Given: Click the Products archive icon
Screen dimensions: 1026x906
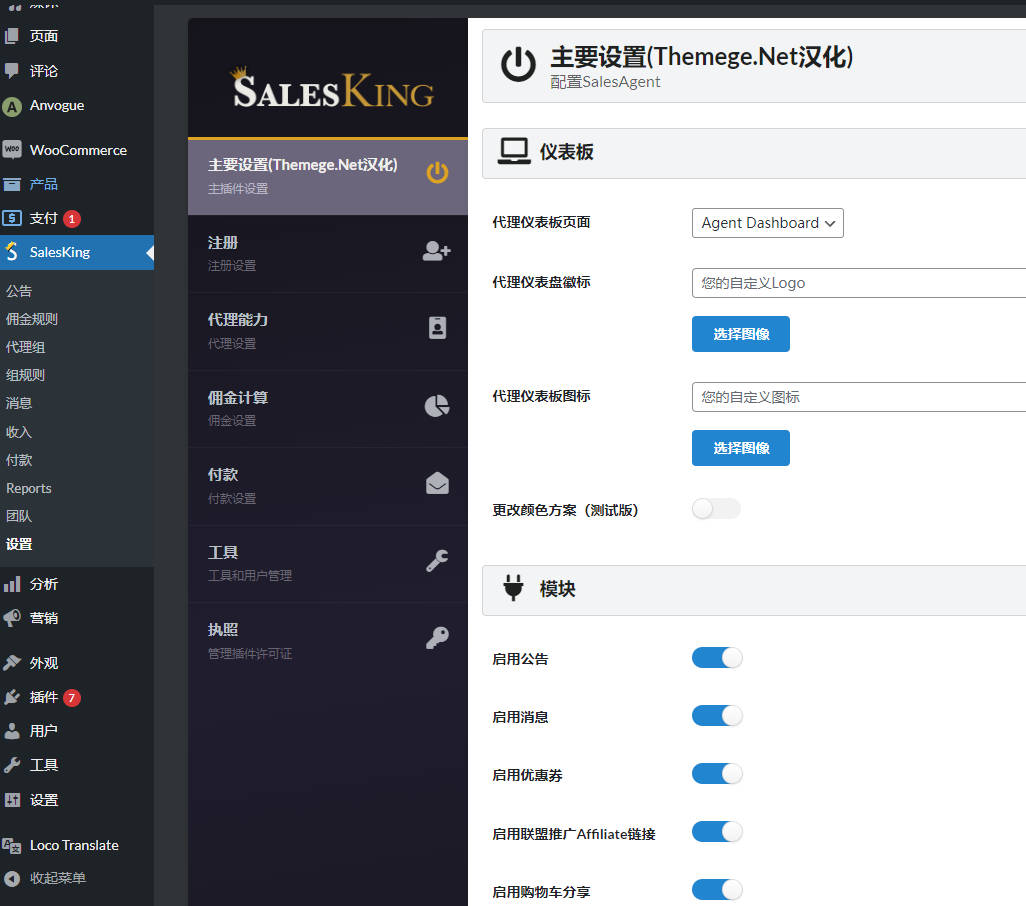Looking at the screenshot, I should [x=12, y=184].
